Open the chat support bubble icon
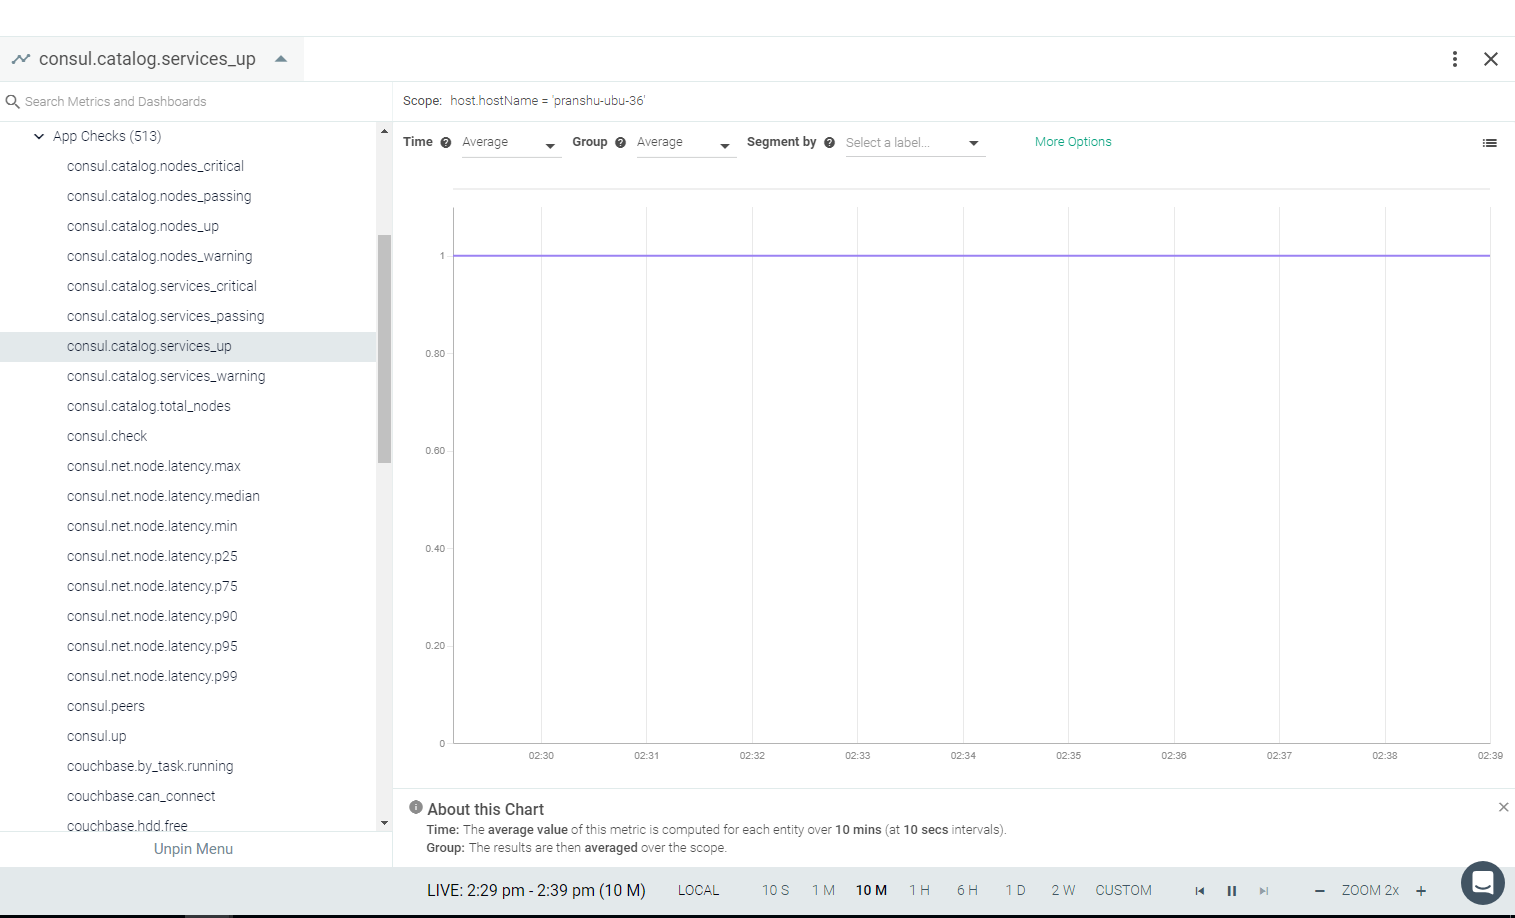Viewport: 1515px width, 918px height. tap(1483, 883)
